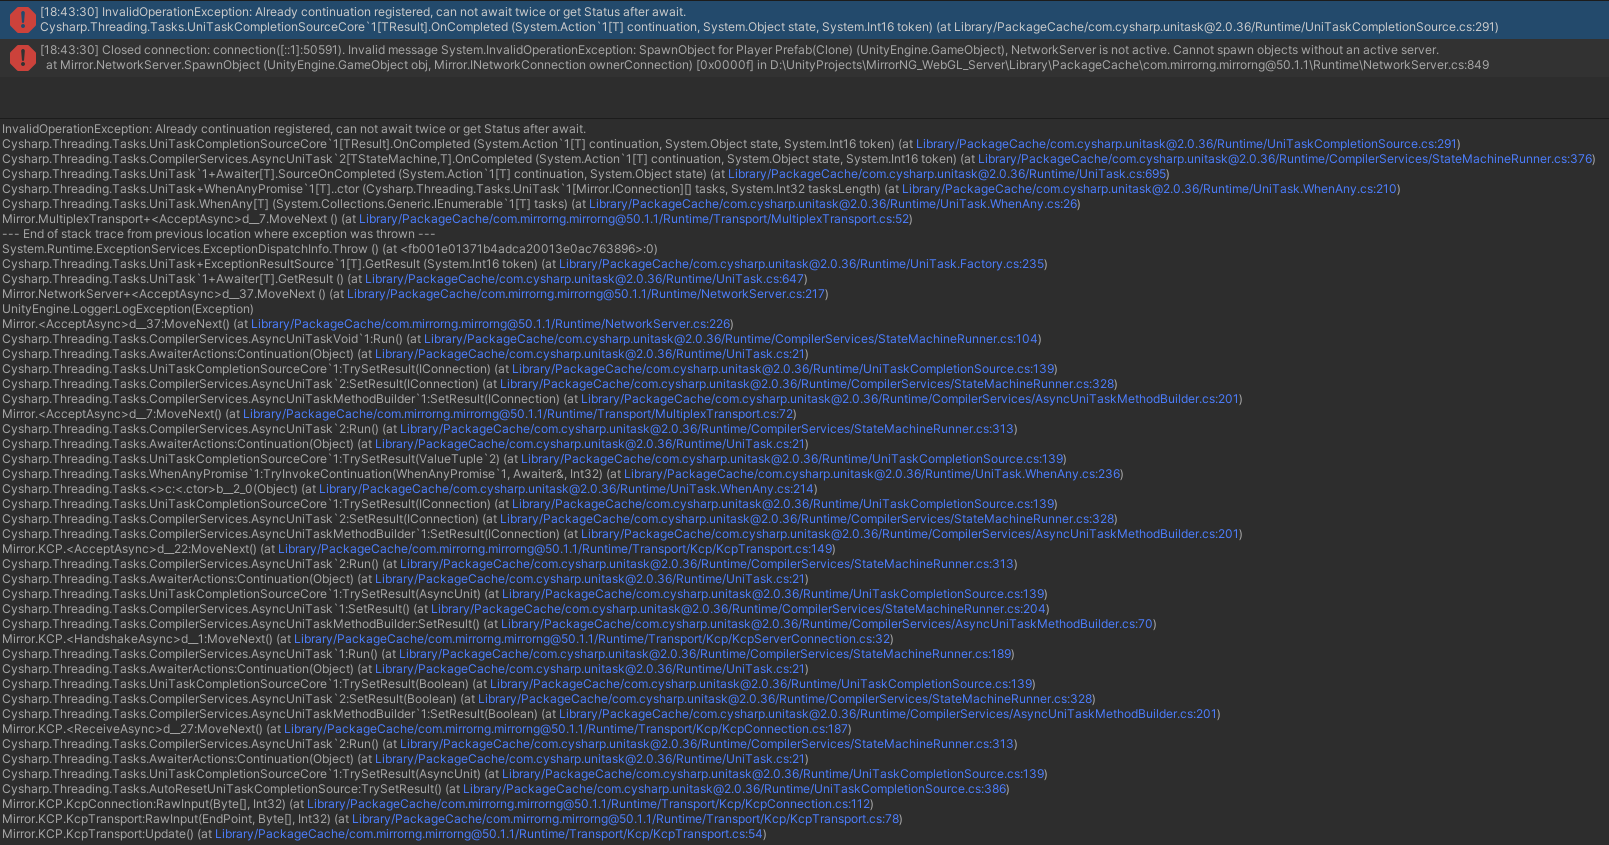
Task: Open the StateMachineRunner.cs:104 link
Action: (x=731, y=339)
